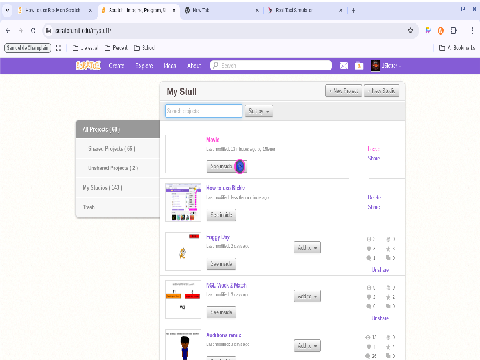Open the Create menu item
The image size is (480, 360).
coord(116,66)
